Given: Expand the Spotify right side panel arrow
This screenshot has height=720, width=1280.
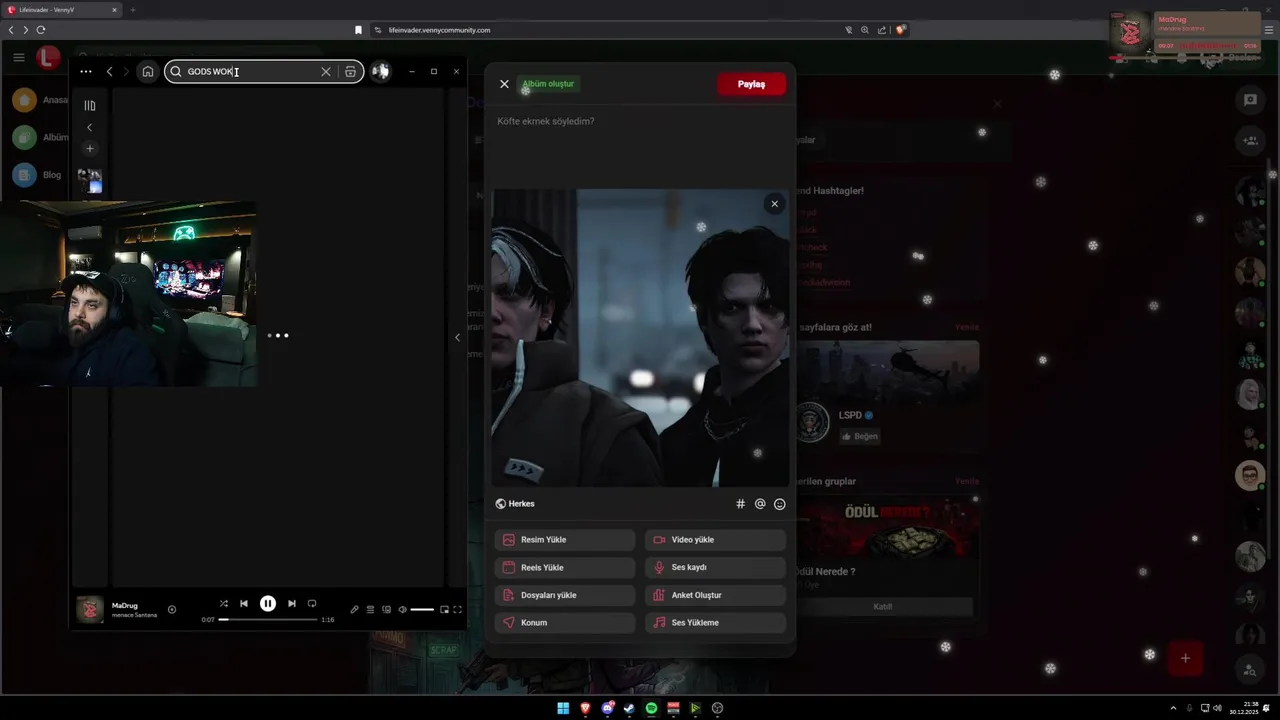Looking at the screenshot, I should pos(457,337).
